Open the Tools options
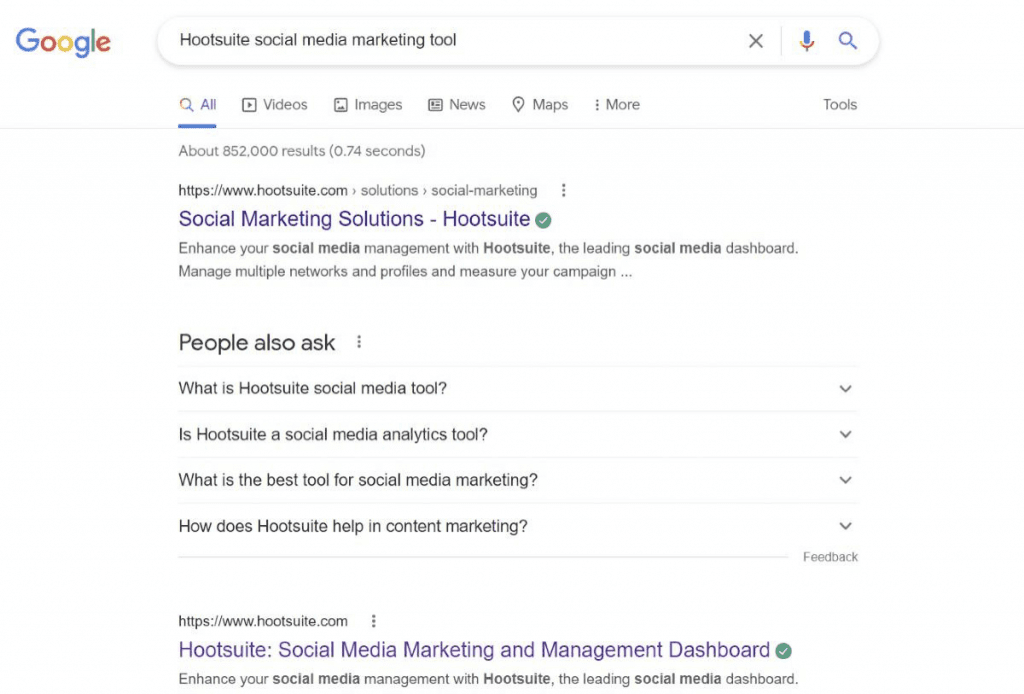 [839, 104]
